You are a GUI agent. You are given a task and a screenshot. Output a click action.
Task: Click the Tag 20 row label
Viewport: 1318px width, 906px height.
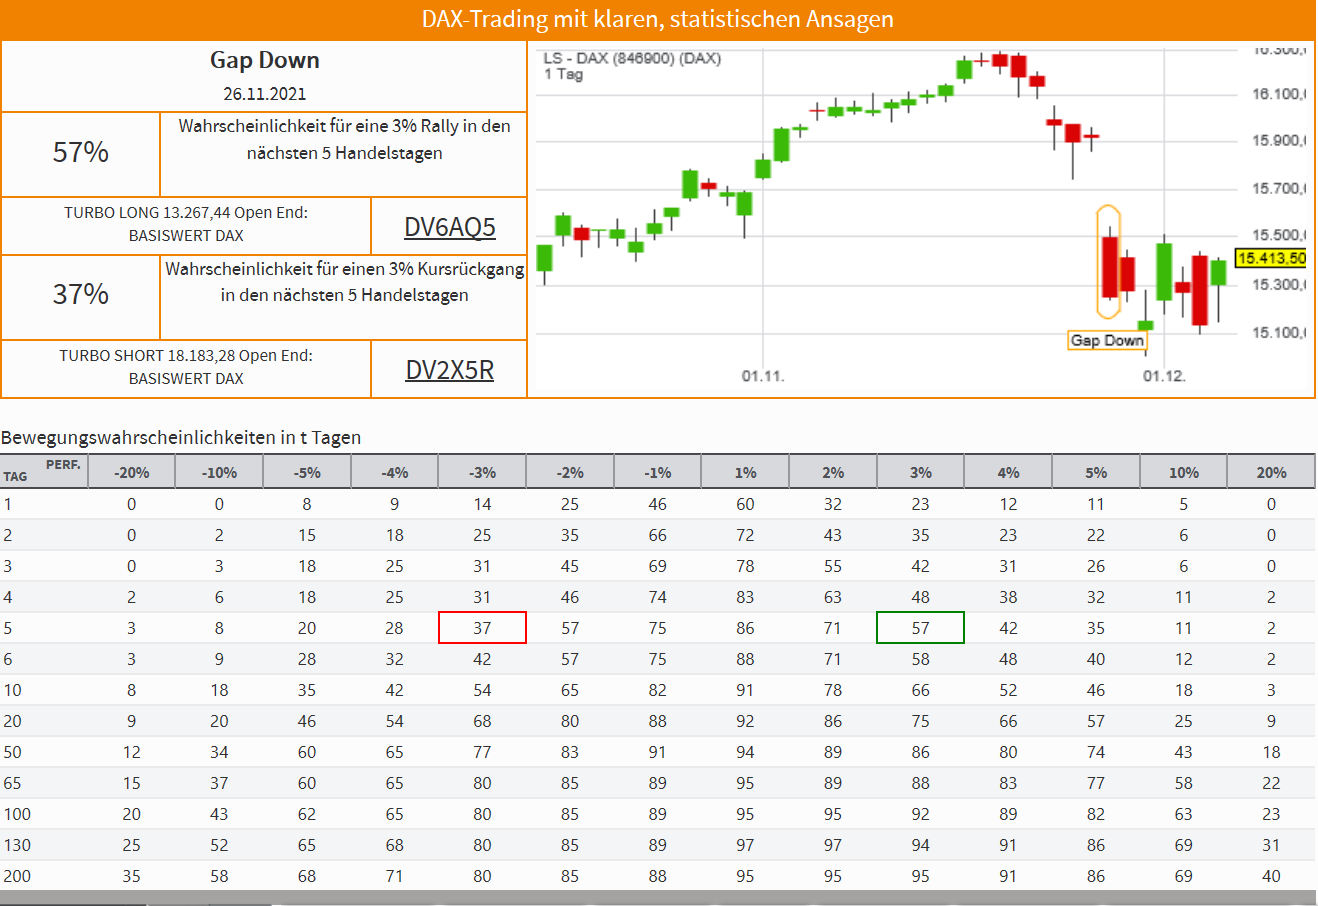(12, 721)
